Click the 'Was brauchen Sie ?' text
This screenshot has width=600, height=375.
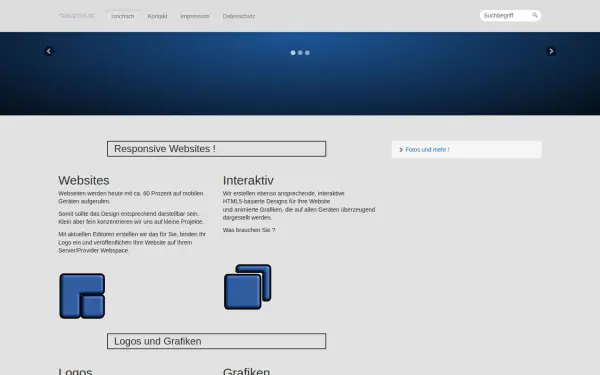point(249,230)
